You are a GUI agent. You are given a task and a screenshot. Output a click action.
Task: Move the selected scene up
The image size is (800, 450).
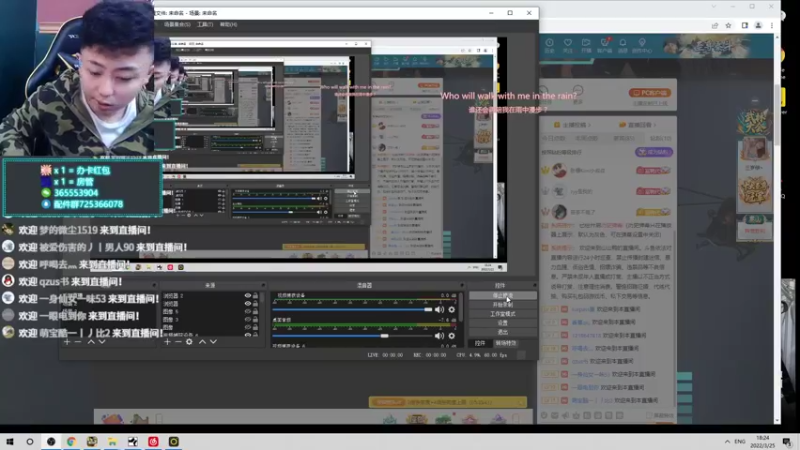[91, 341]
